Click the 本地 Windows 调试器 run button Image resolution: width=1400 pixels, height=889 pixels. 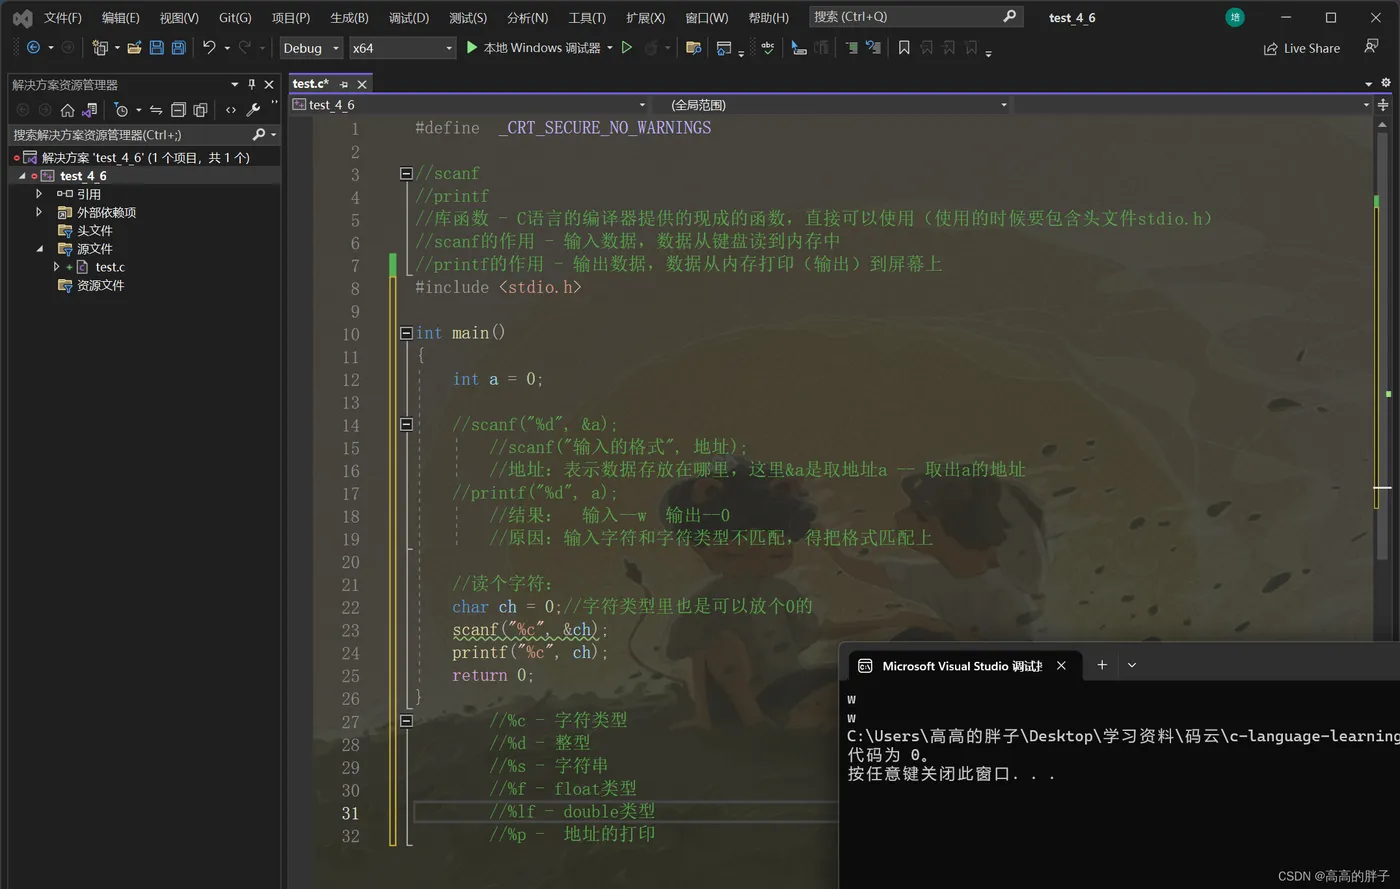click(x=533, y=47)
